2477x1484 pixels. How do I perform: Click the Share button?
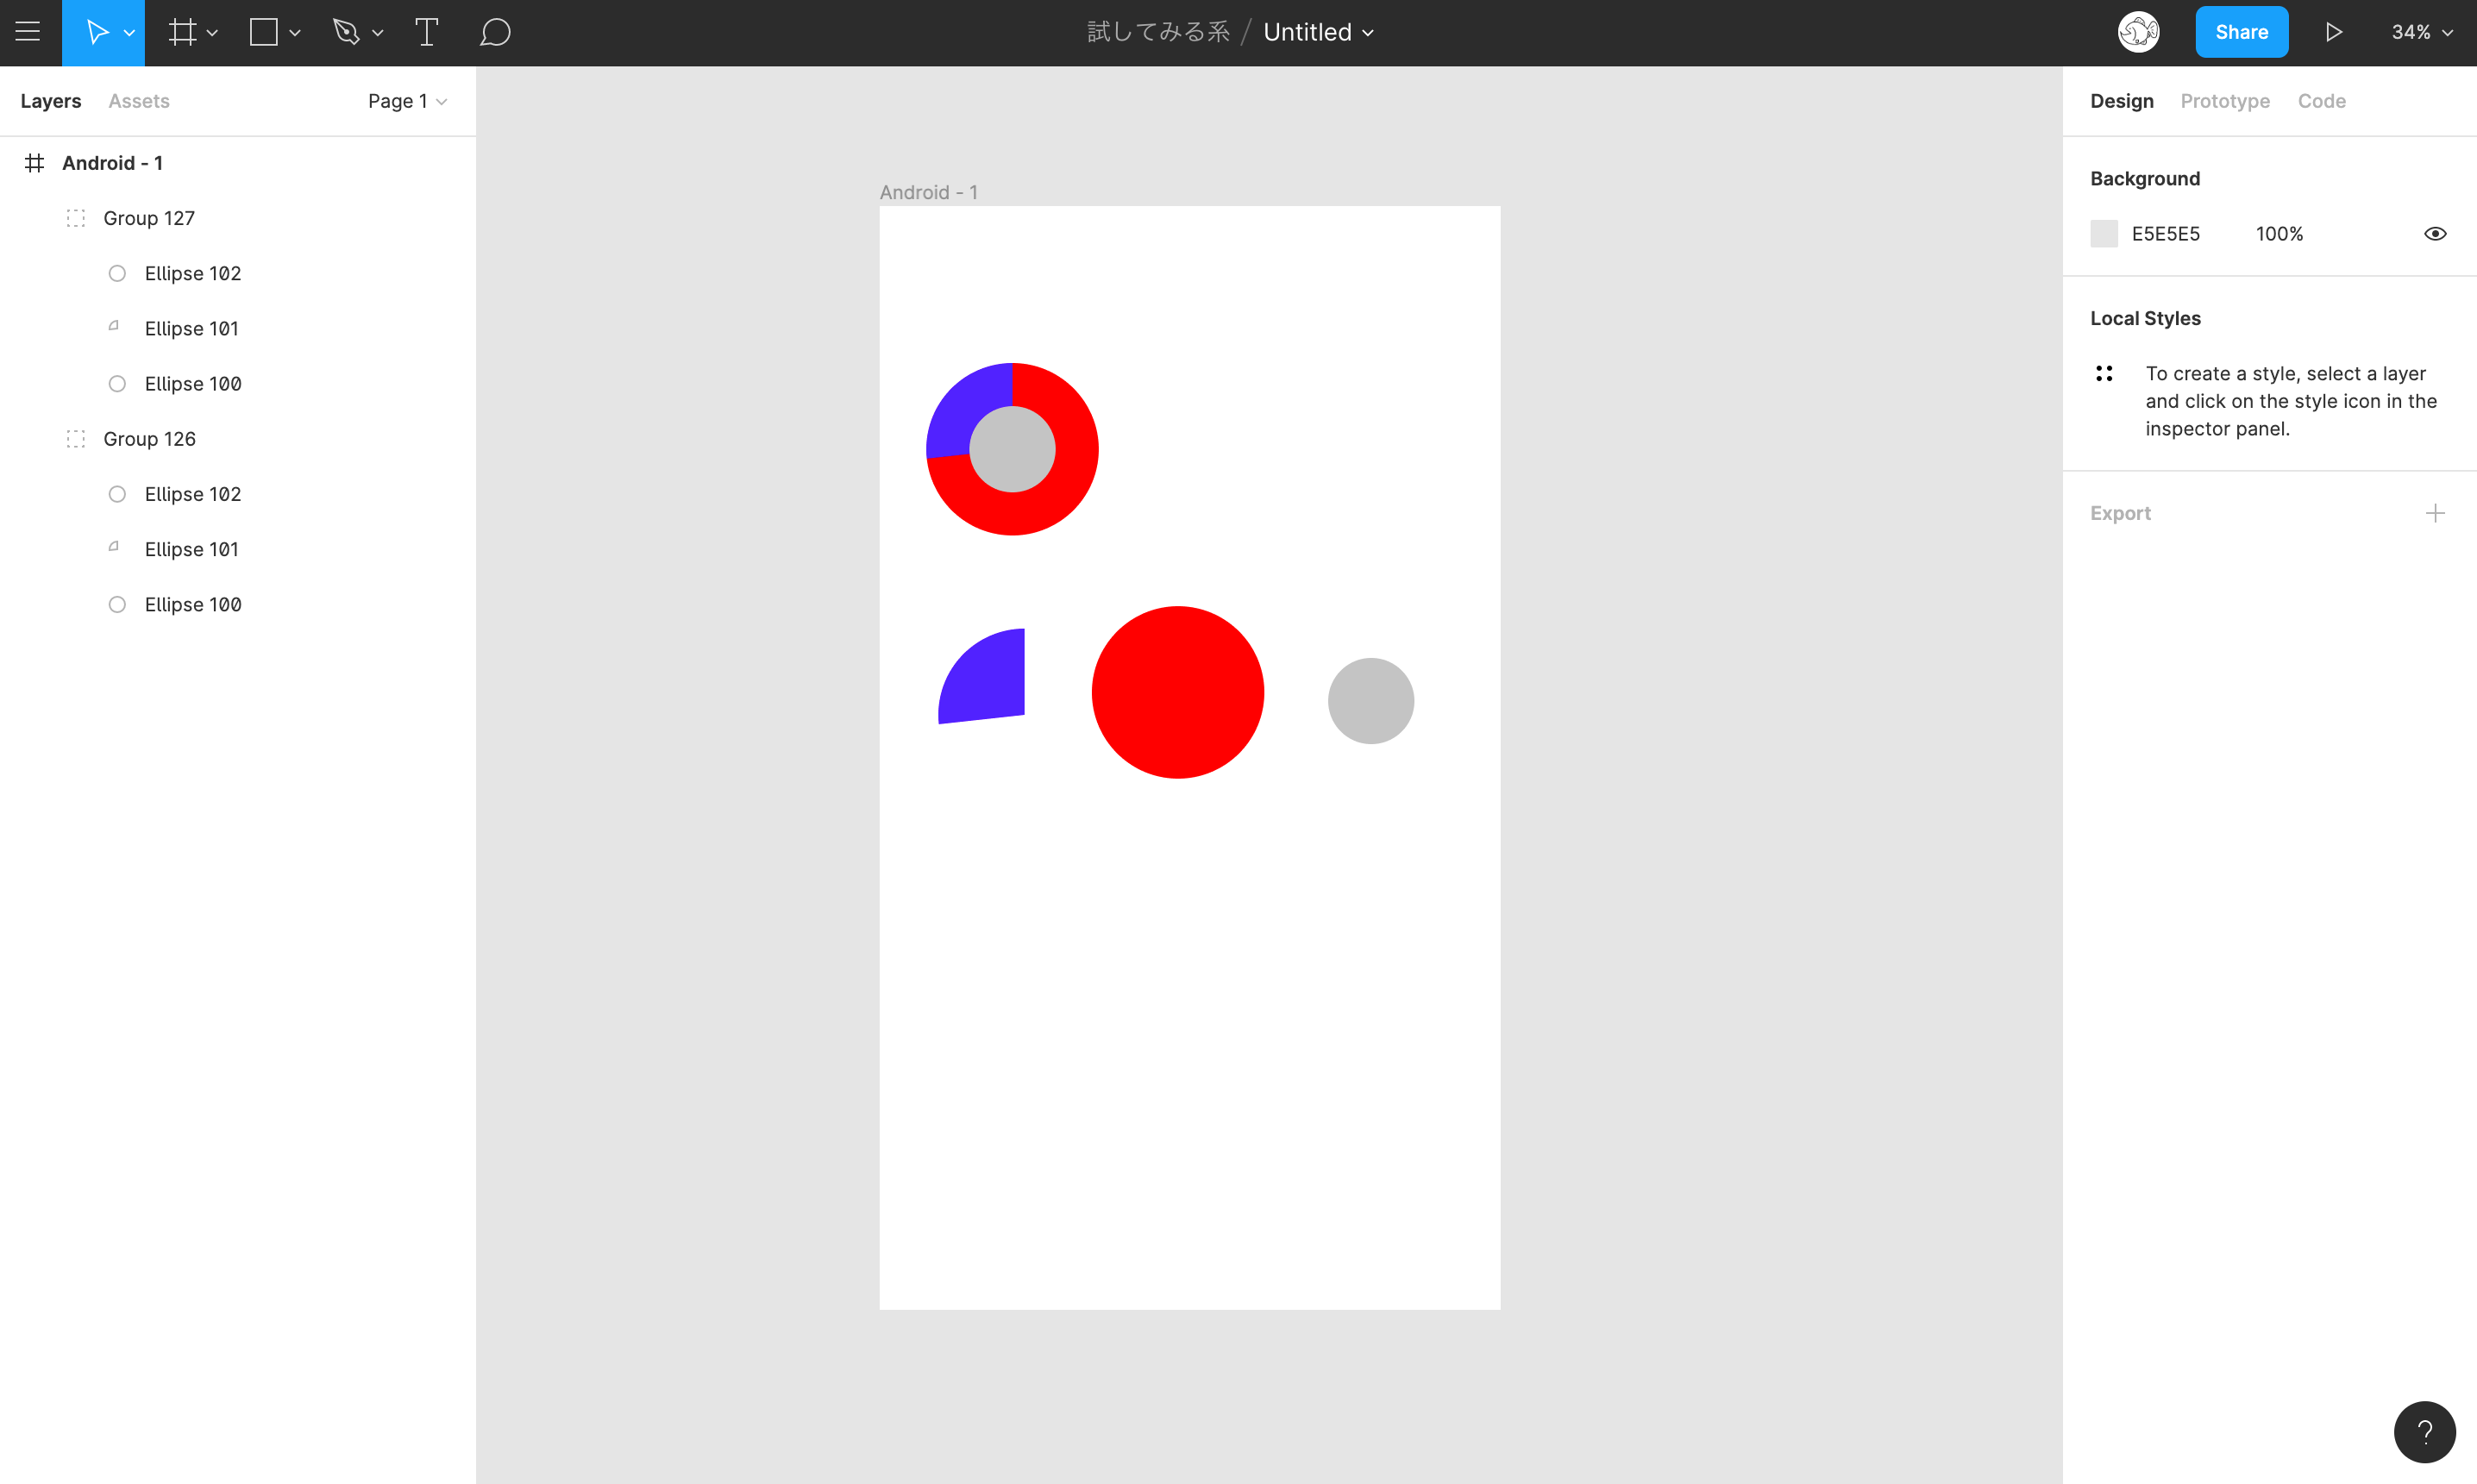tap(2241, 30)
